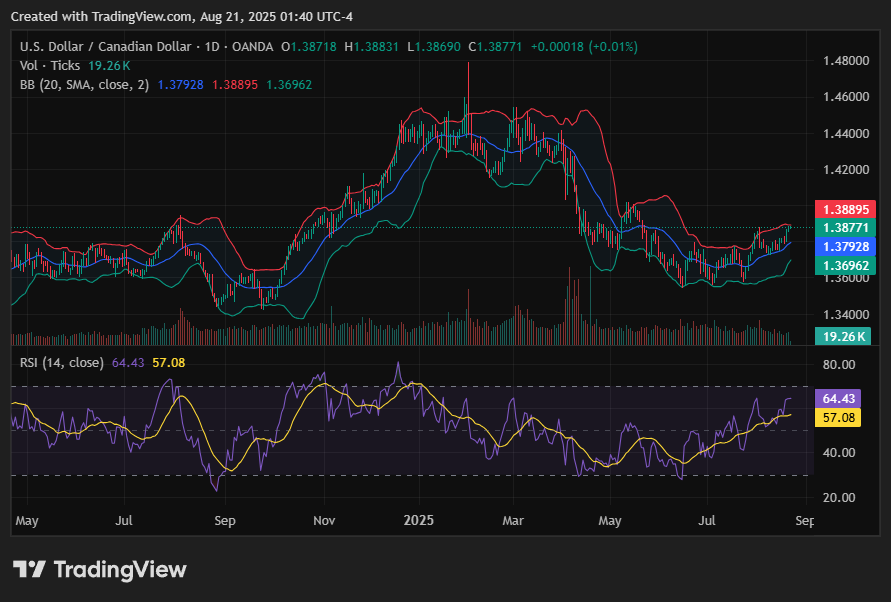Click the Mar label on the time axis

pyautogui.click(x=513, y=521)
